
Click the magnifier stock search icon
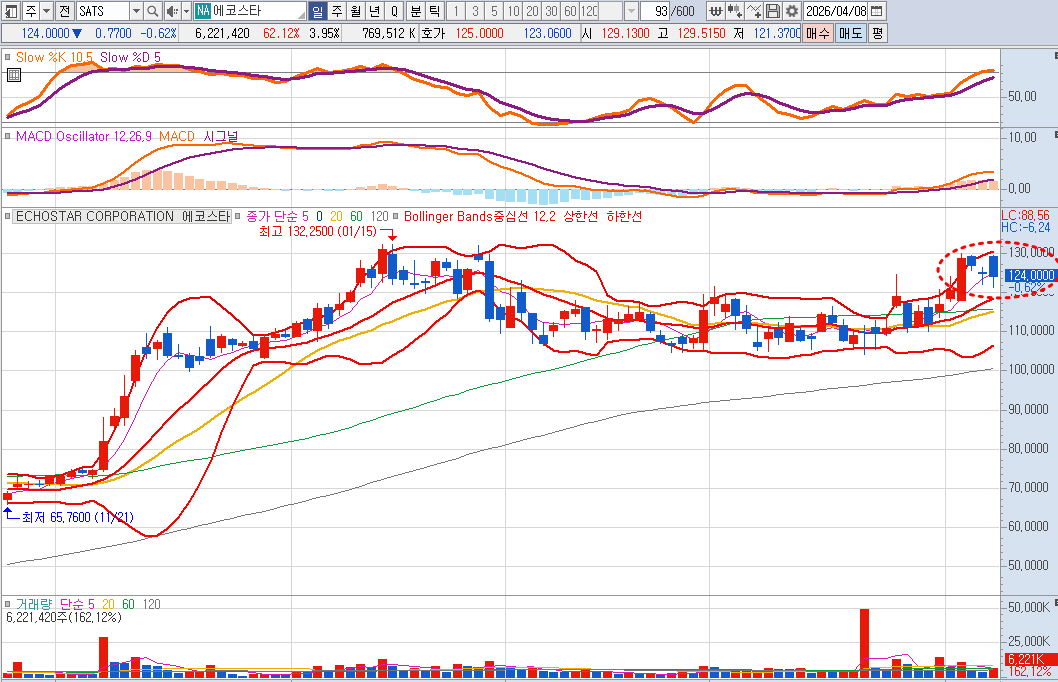click(x=153, y=11)
